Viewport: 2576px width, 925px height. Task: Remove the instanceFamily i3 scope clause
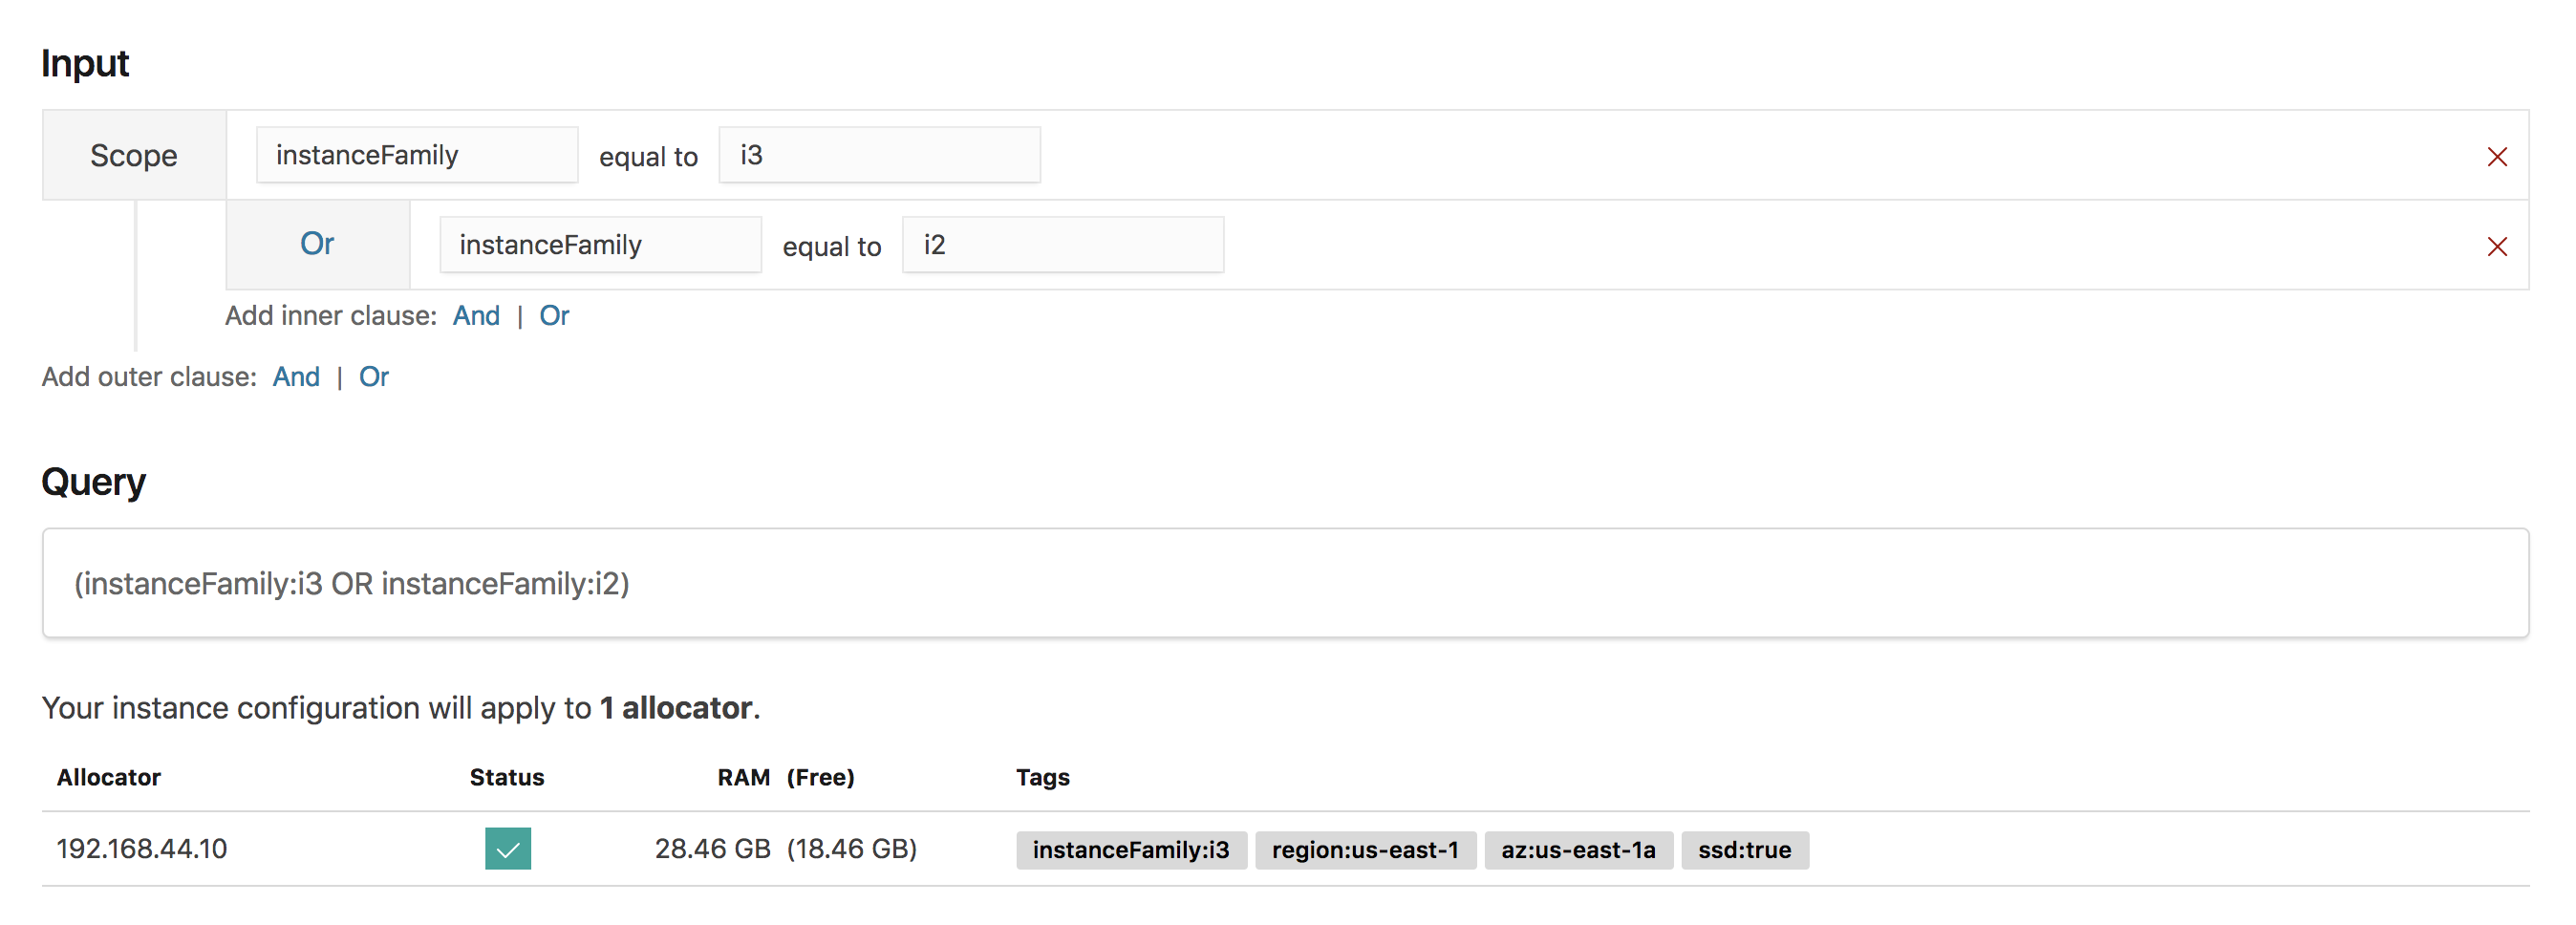2496,157
